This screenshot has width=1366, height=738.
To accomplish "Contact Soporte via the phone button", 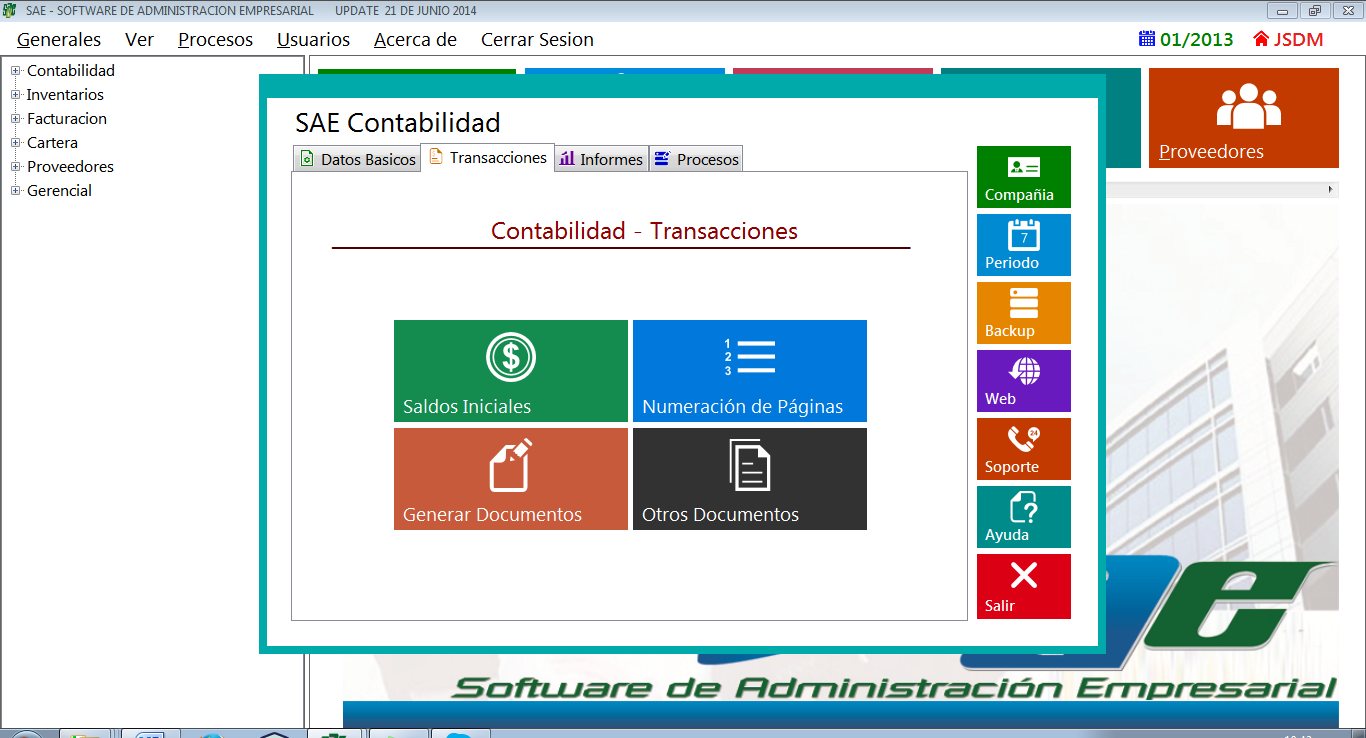I will 1024,449.
